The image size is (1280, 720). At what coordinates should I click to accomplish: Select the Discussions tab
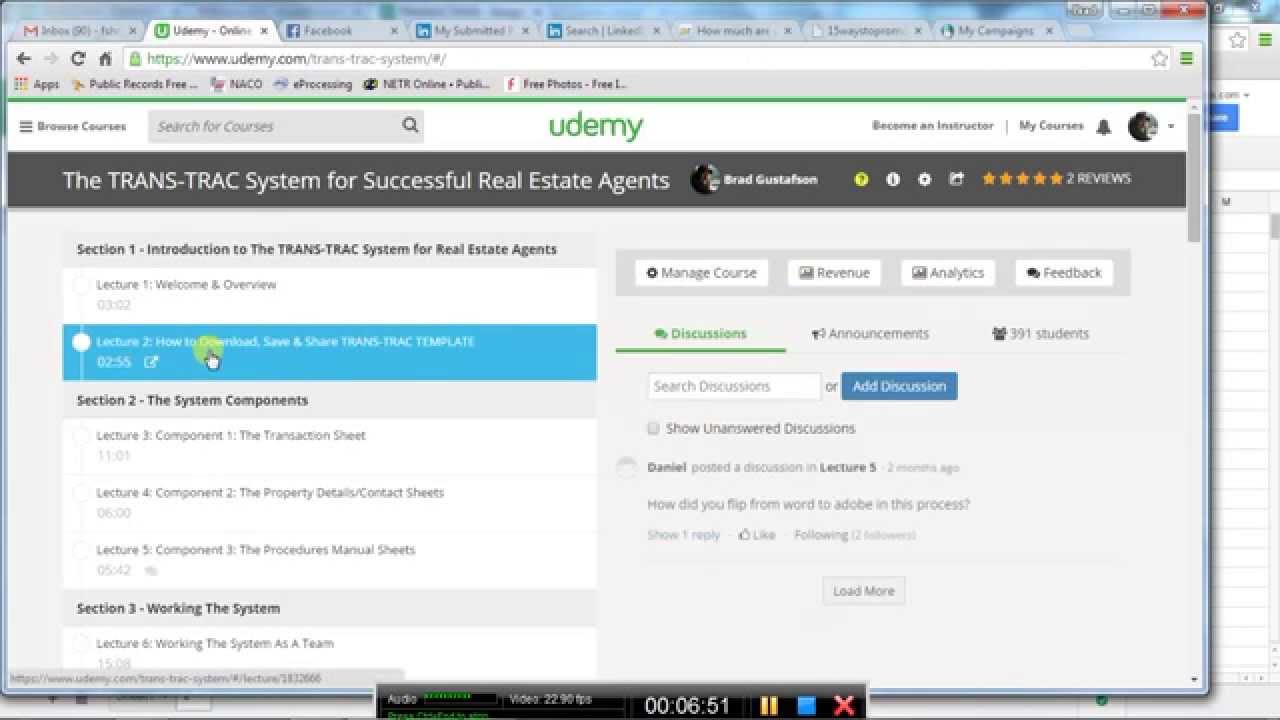[x=701, y=334]
